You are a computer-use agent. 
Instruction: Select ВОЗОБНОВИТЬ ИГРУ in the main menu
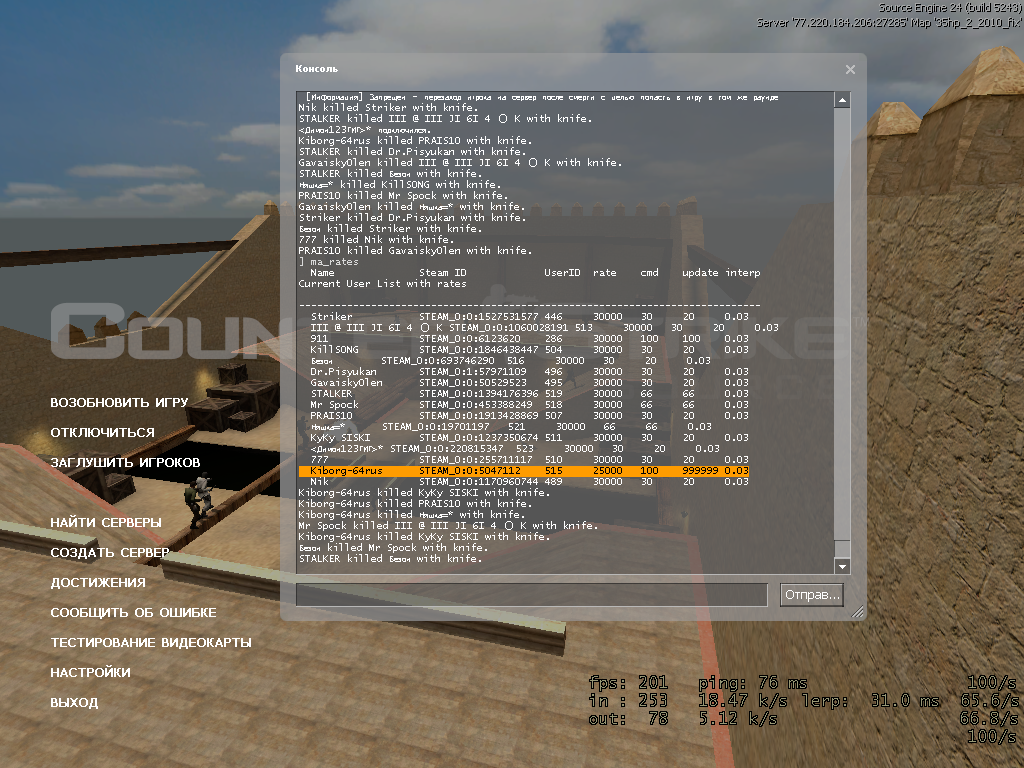(x=119, y=402)
